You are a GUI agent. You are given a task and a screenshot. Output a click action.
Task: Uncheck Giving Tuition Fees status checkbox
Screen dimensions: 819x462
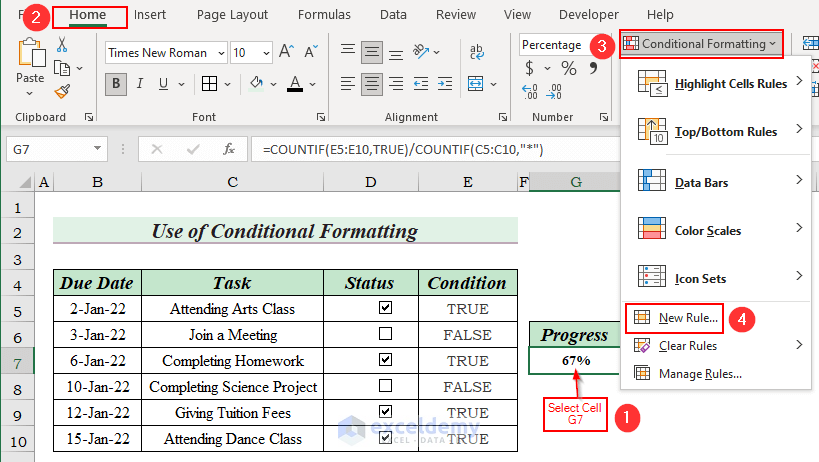(x=385, y=411)
